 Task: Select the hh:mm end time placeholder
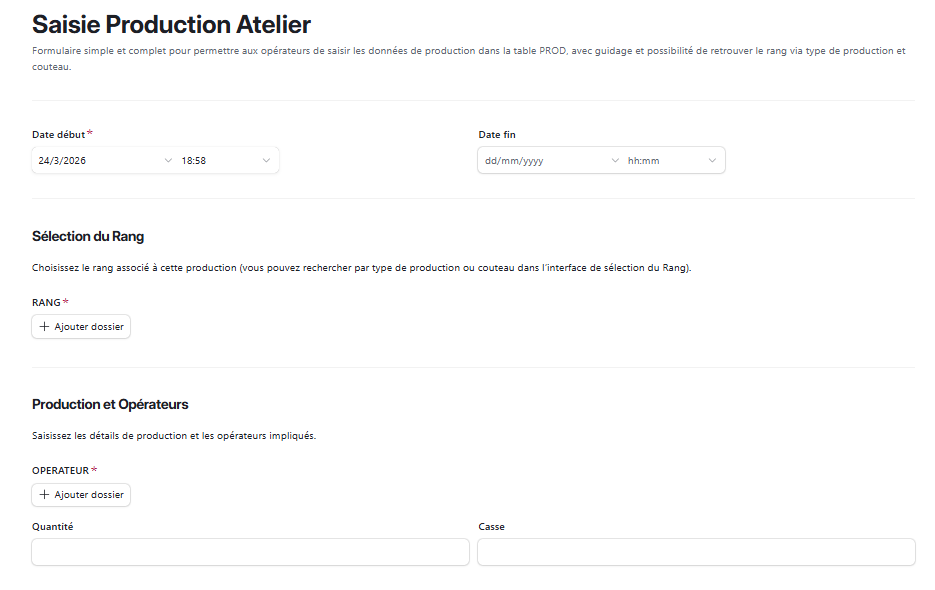[x=643, y=160]
